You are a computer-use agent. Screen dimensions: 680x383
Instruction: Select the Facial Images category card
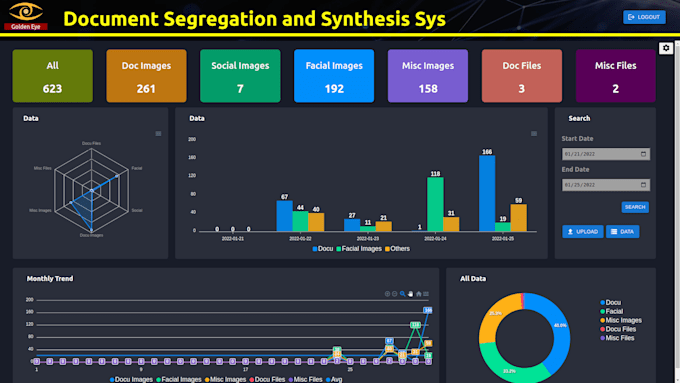[x=334, y=76]
